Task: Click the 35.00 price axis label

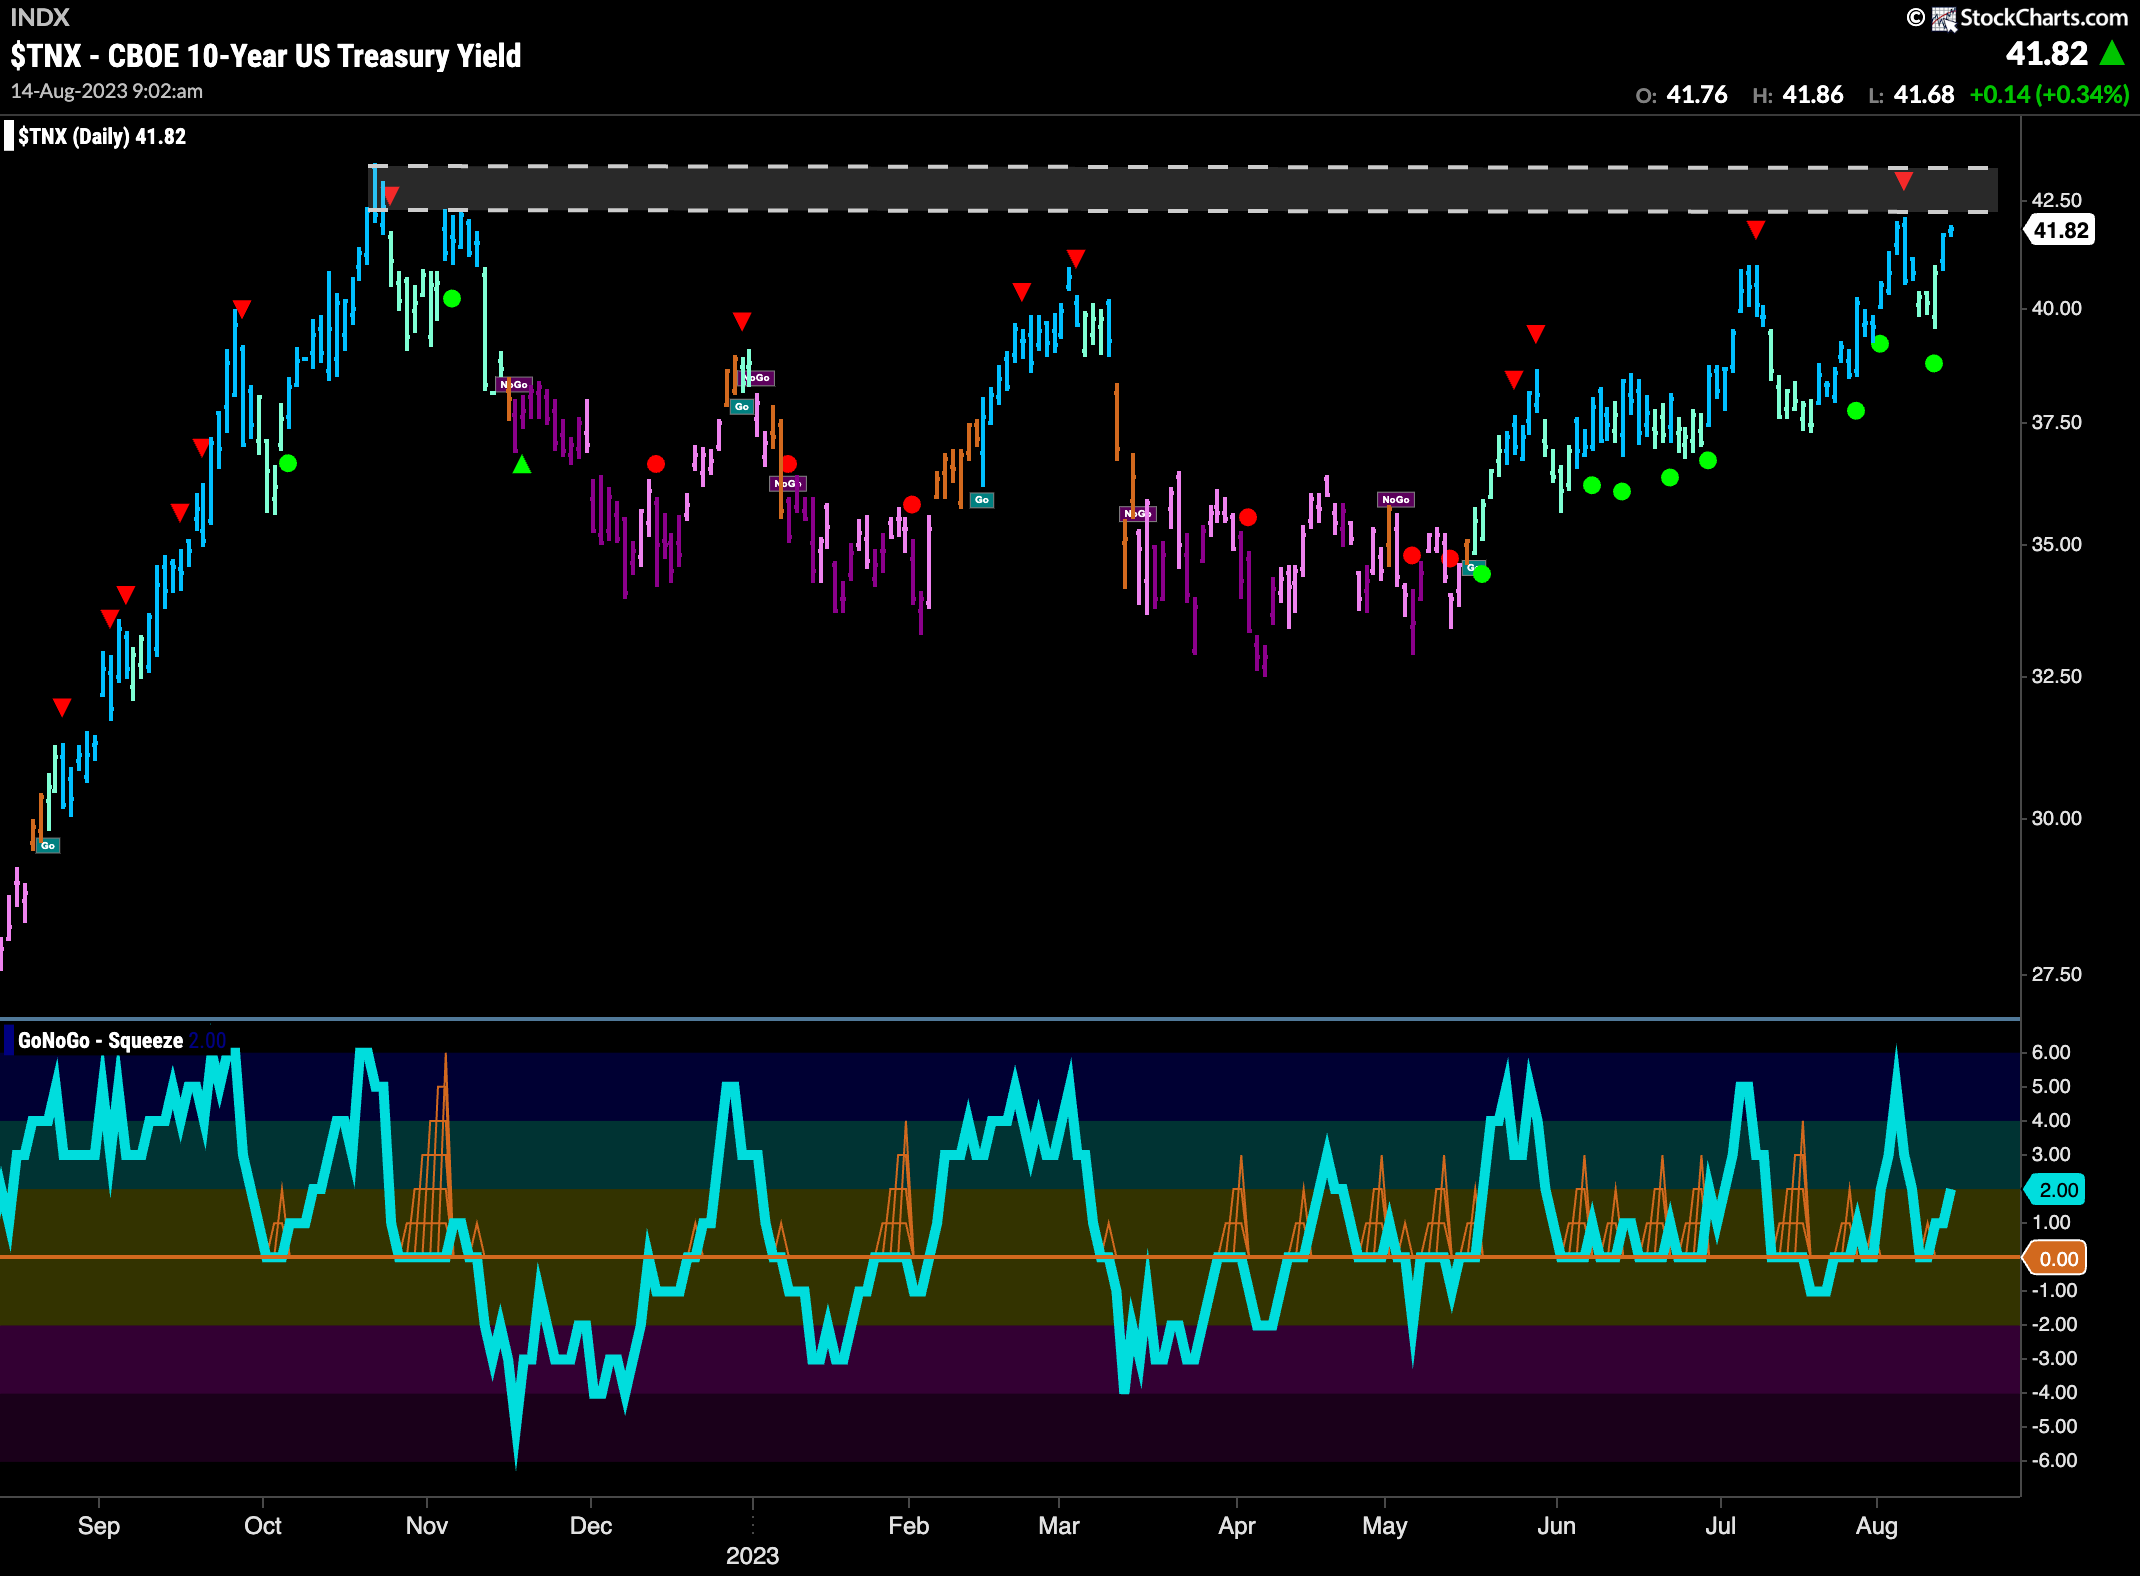Action: point(2057,544)
